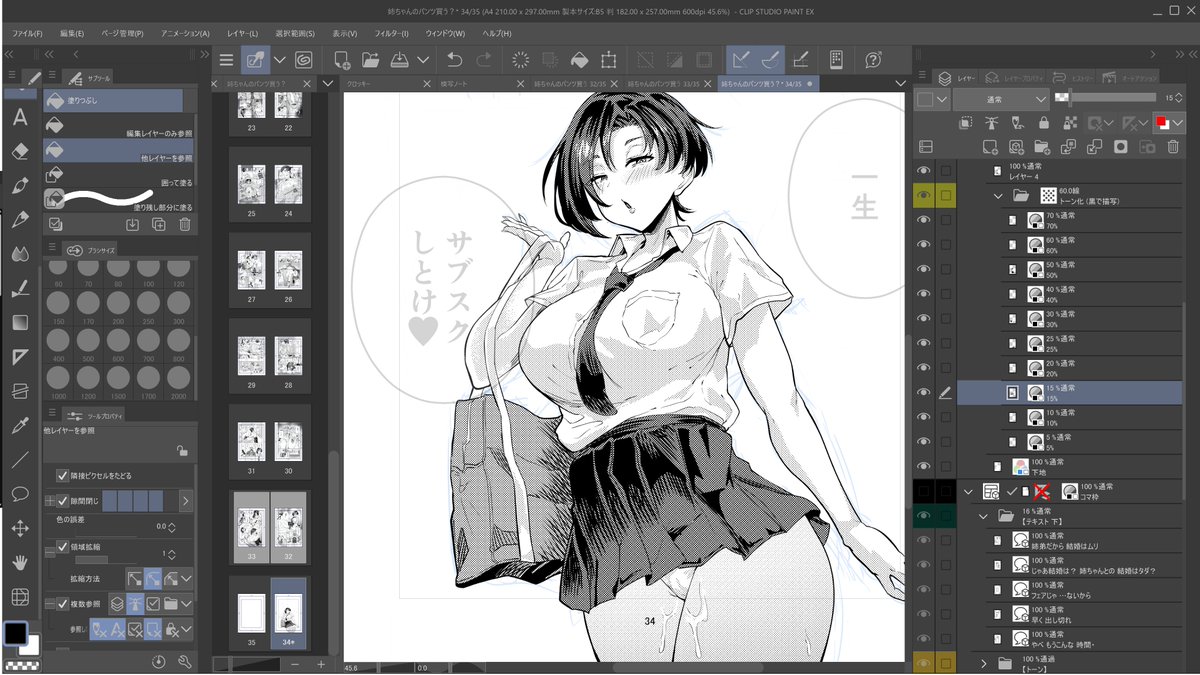Screen dimensions: 1200x675
Task: Collapse the トーン化 layer folder
Action: tap(998, 196)
